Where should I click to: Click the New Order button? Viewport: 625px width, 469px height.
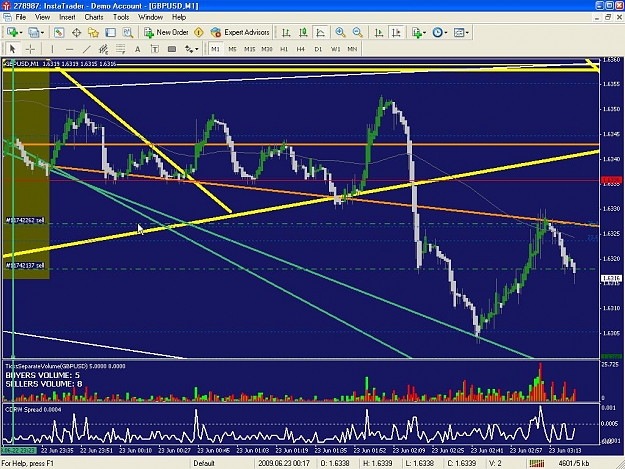tap(166, 33)
